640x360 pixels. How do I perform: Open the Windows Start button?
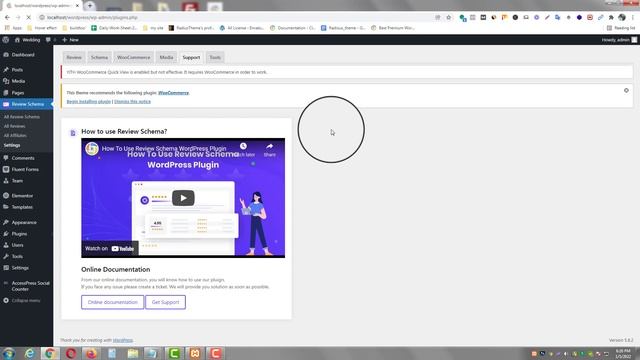coord(9,353)
